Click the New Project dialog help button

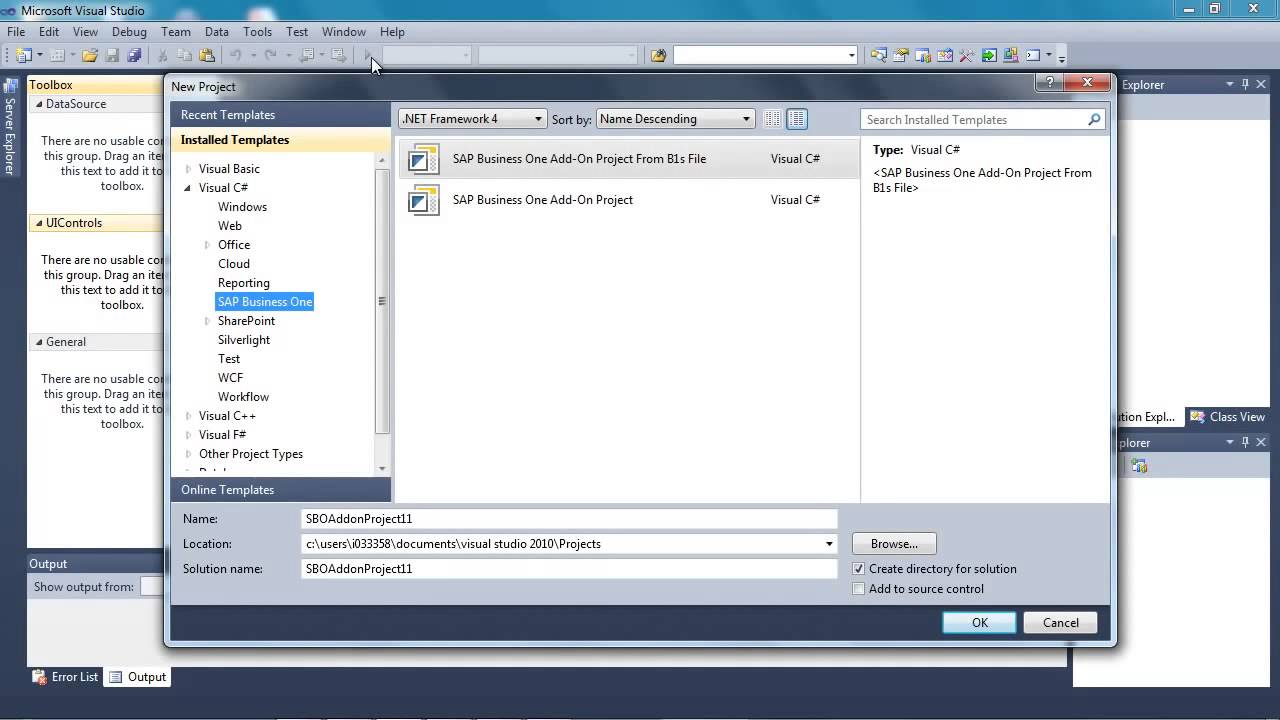pos(1049,83)
